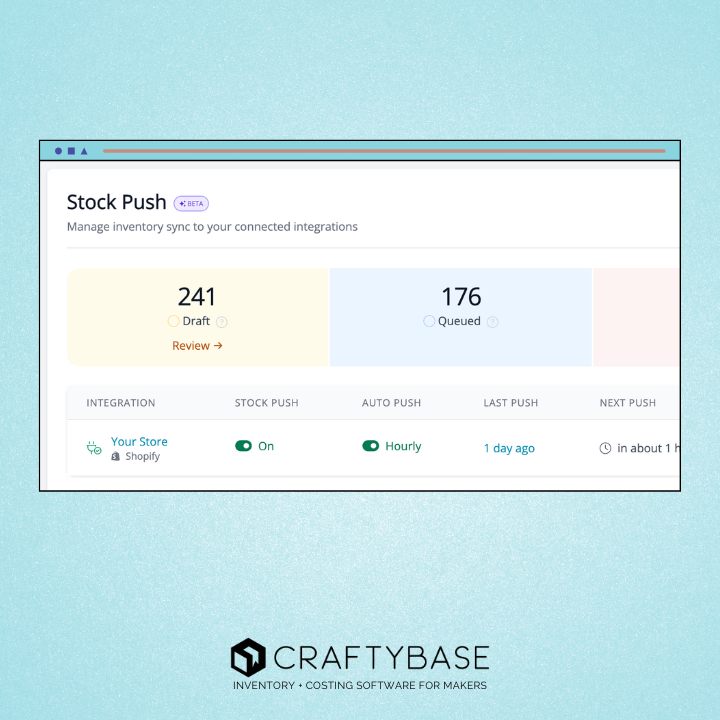Click the plug connection icon for Your Store
Image resolution: width=720 pixels, height=720 pixels.
click(x=94, y=448)
